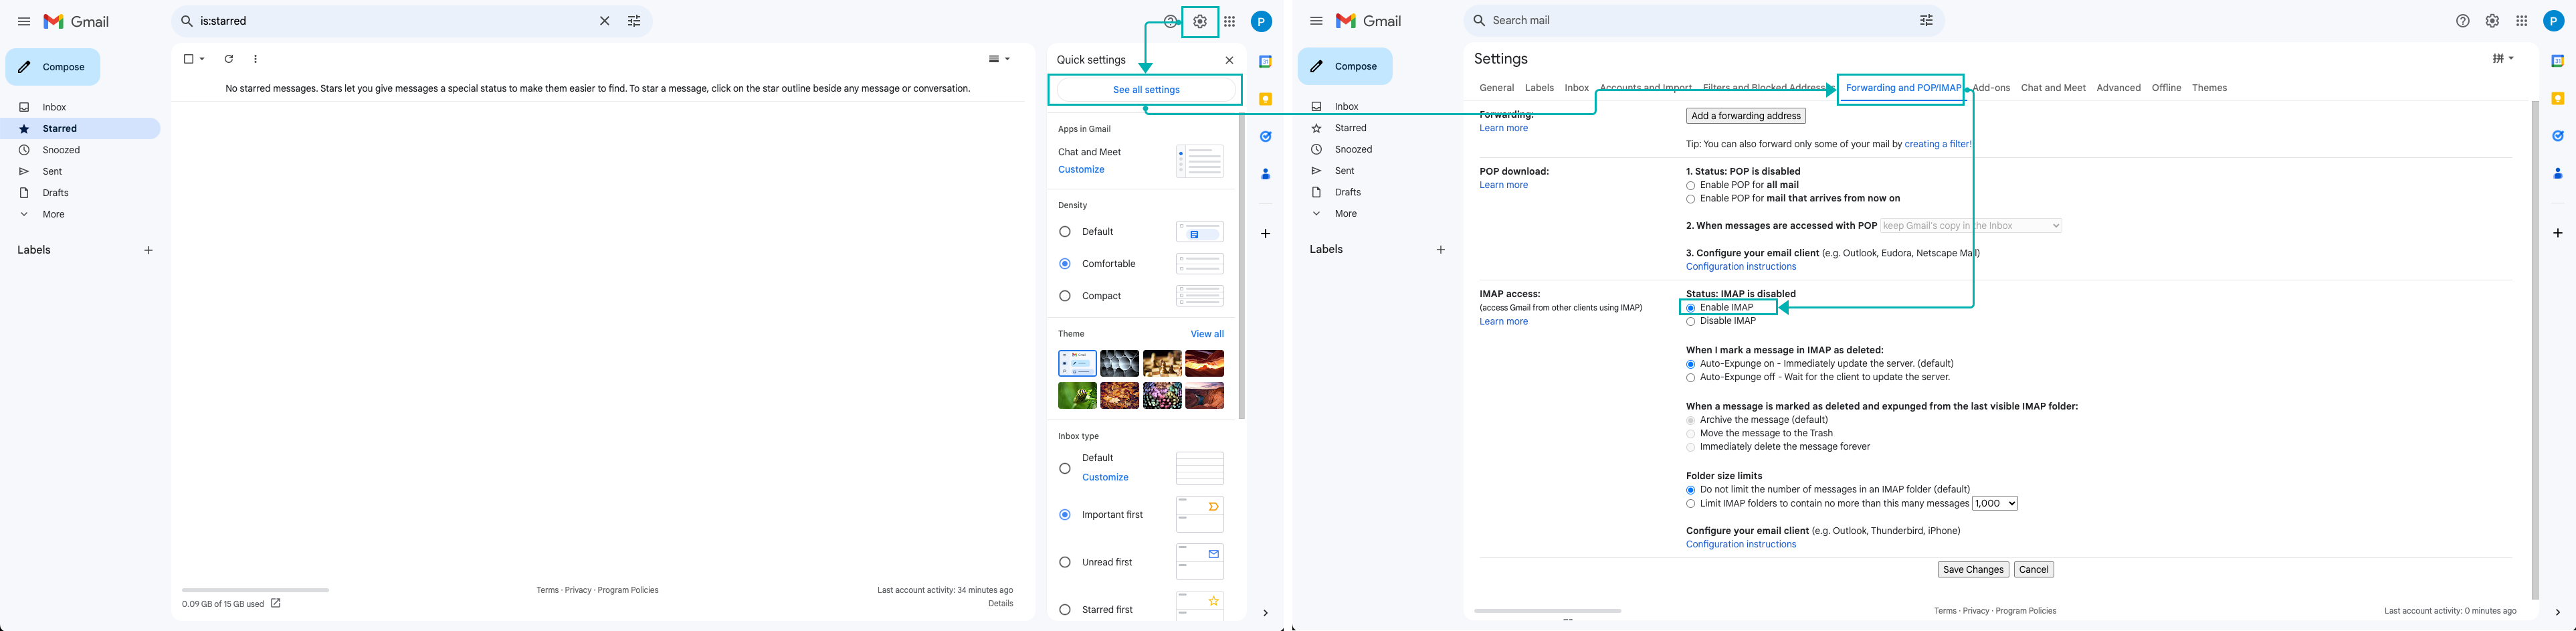Click Add a forwarding address button
The height and width of the screenshot is (631, 2576).
coord(1745,116)
